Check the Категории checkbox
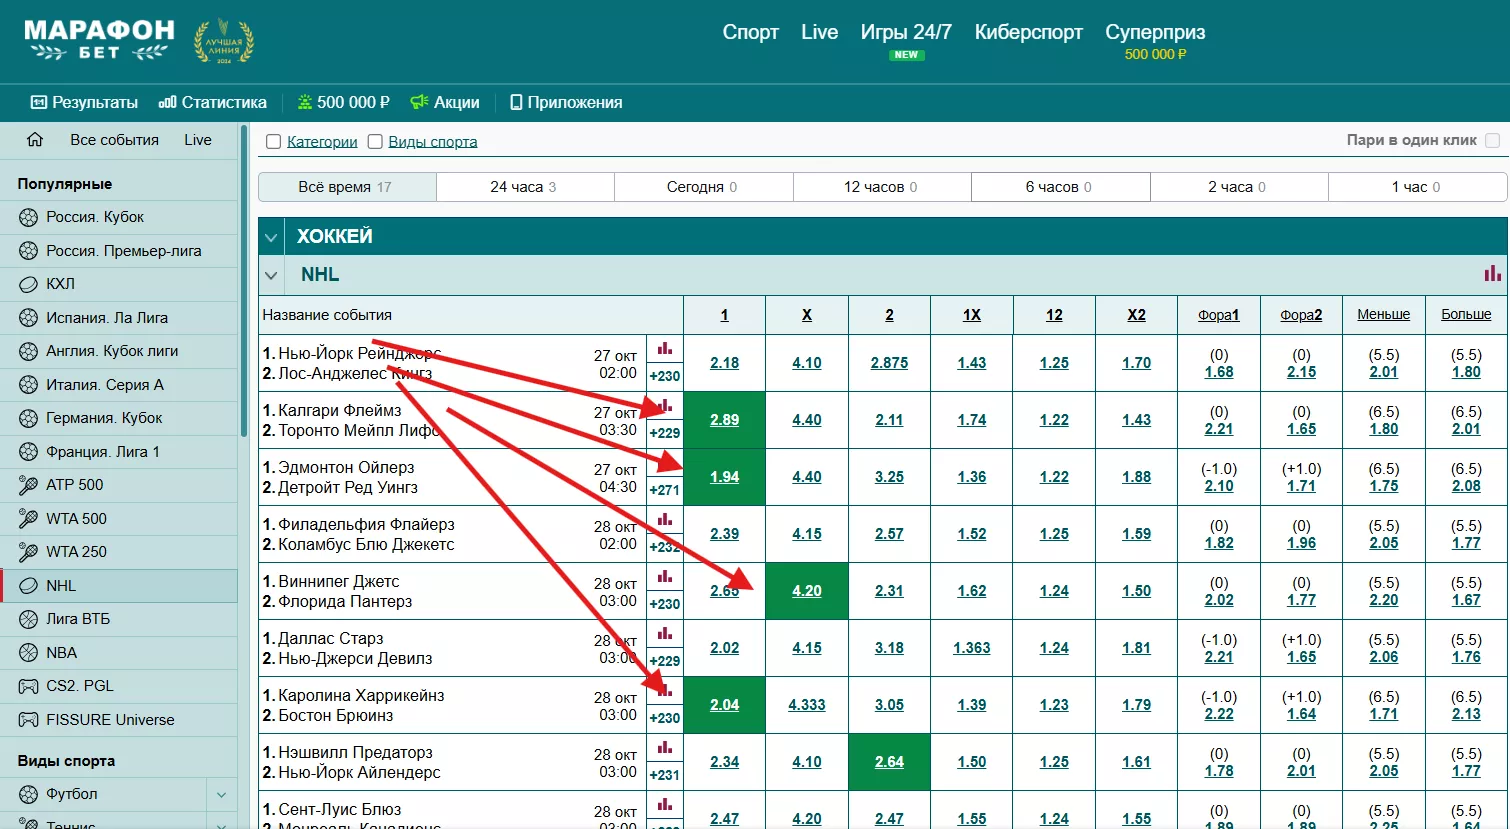 coord(273,142)
